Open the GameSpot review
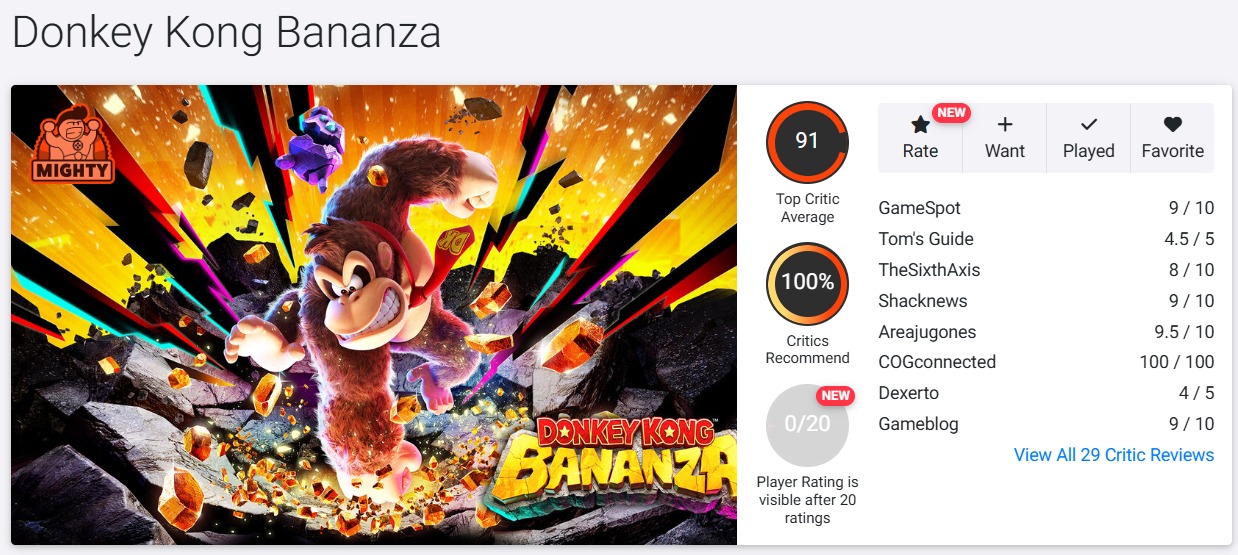Viewport: 1238px width, 555px height. [919, 208]
